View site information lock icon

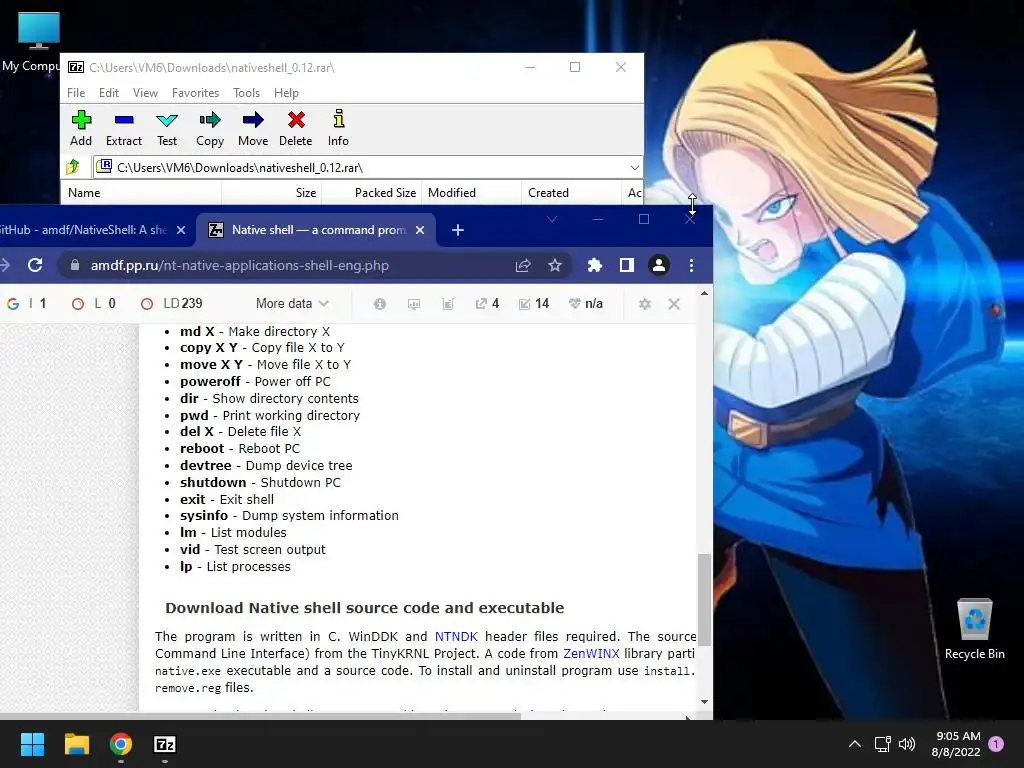[74, 265]
